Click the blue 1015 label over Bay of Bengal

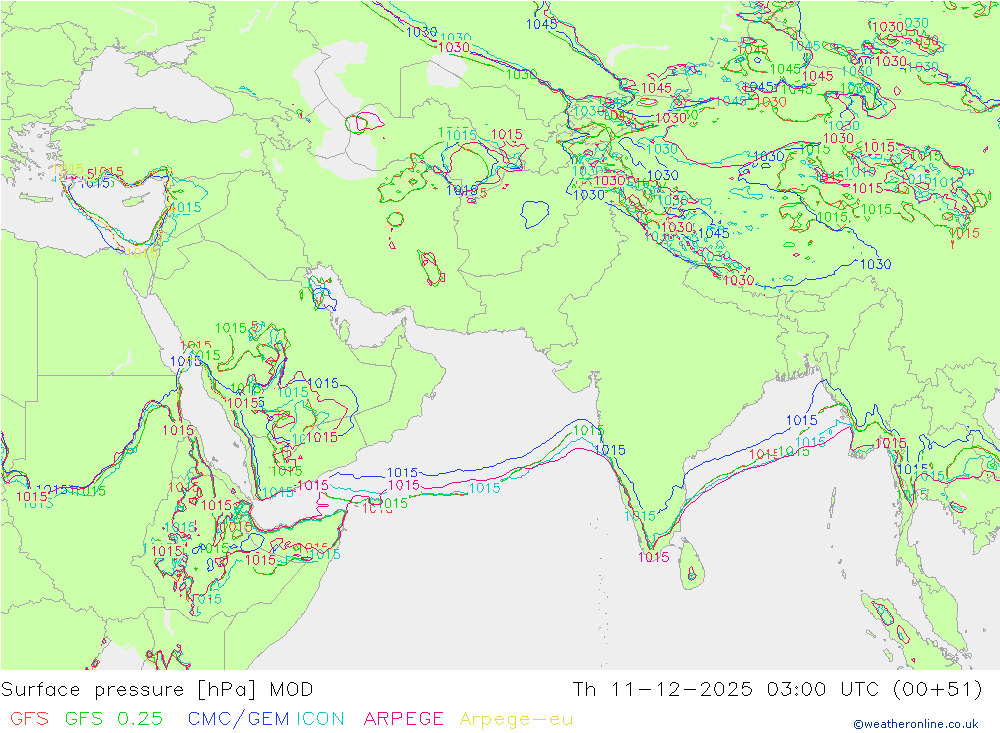pos(802,420)
